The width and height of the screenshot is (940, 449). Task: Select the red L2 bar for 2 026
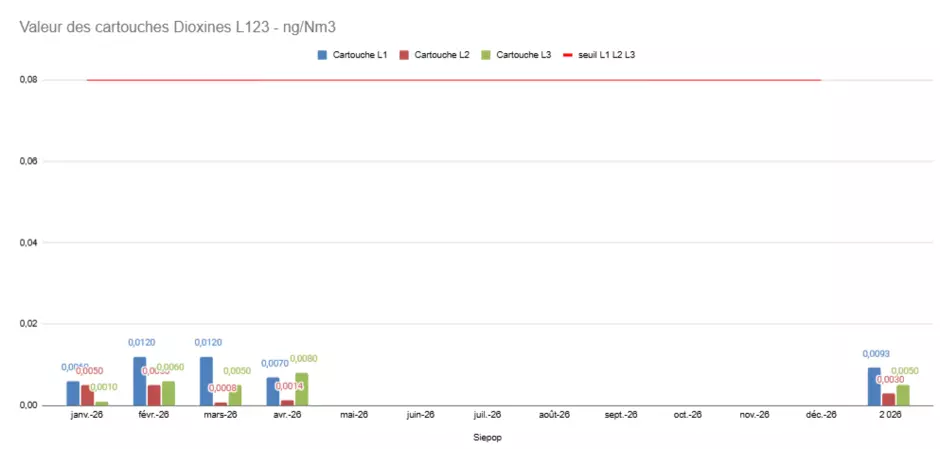click(x=888, y=399)
